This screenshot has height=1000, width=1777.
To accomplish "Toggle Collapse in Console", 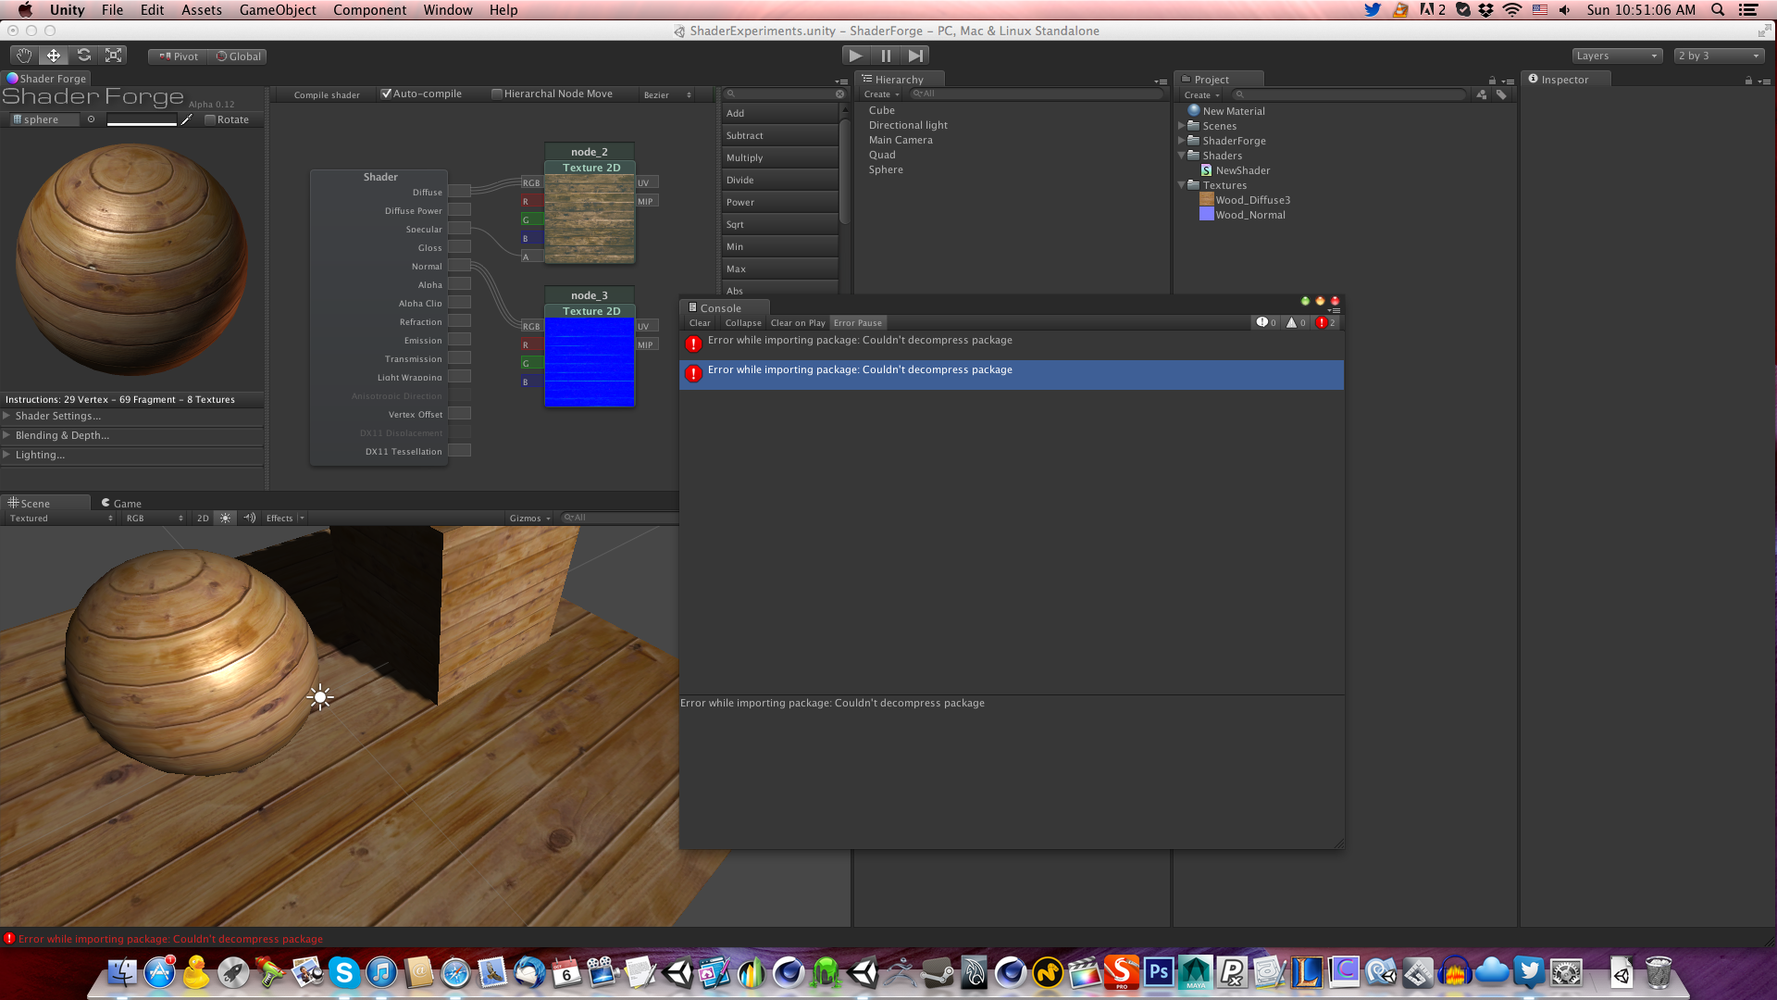I will [x=743, y=323].
